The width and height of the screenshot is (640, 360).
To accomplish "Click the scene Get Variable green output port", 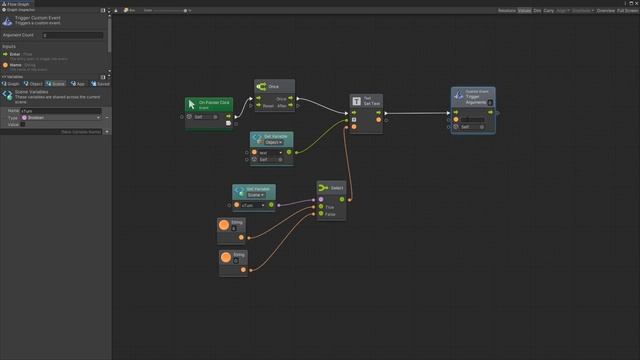I will pos(271,205).
